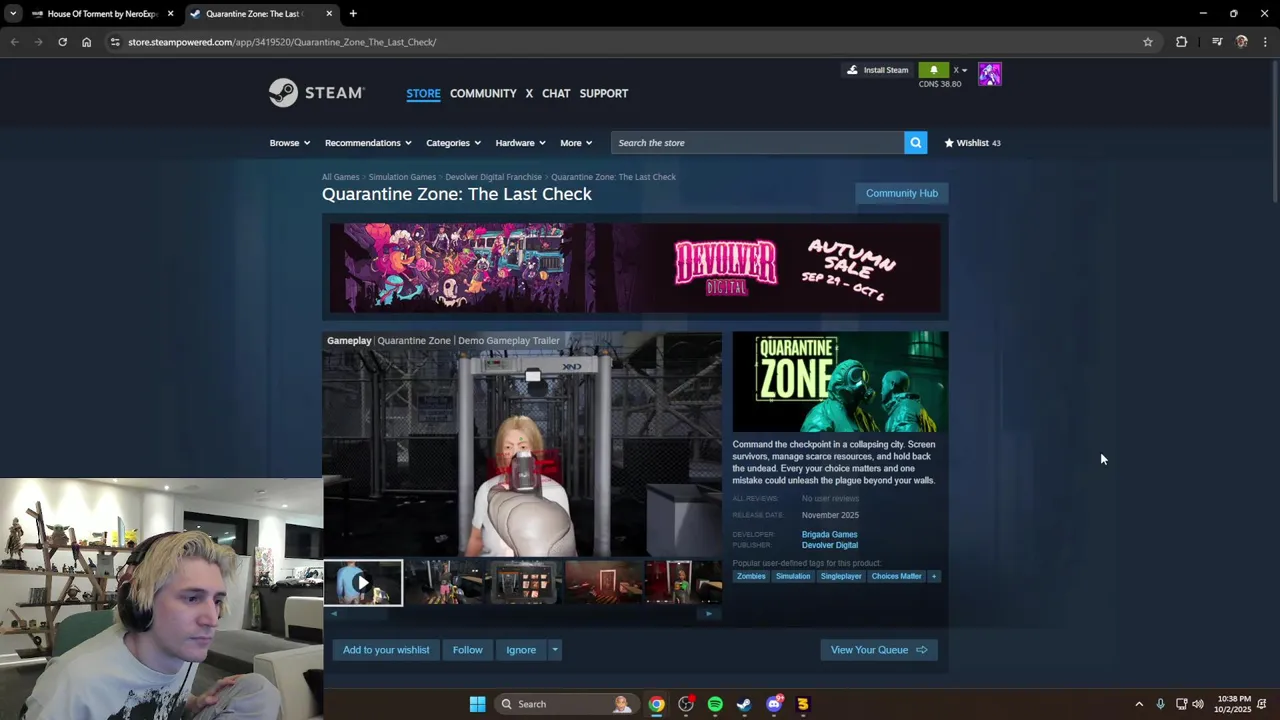Image resolution: width=1280 pixels, height=720 pixels.
Task: Open the Wishlist 43 link
Action: (x=972, y=143)
